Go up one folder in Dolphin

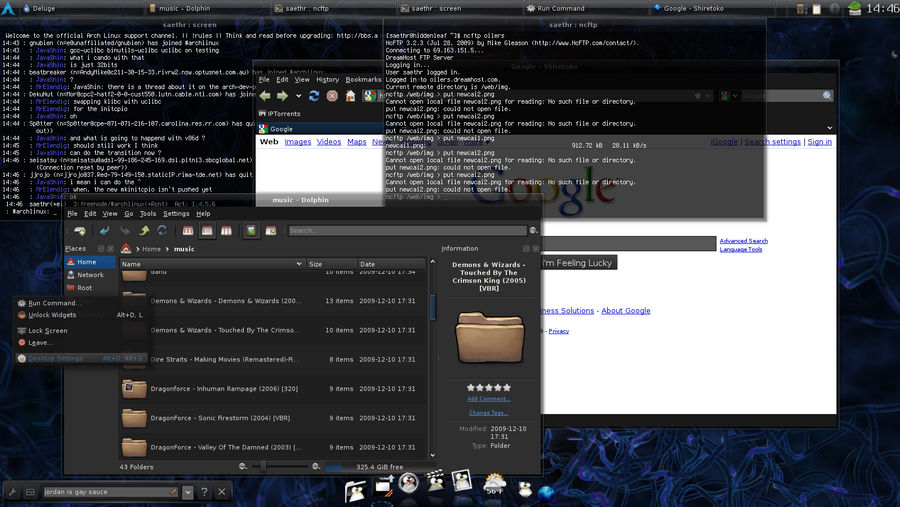[144, 231]
